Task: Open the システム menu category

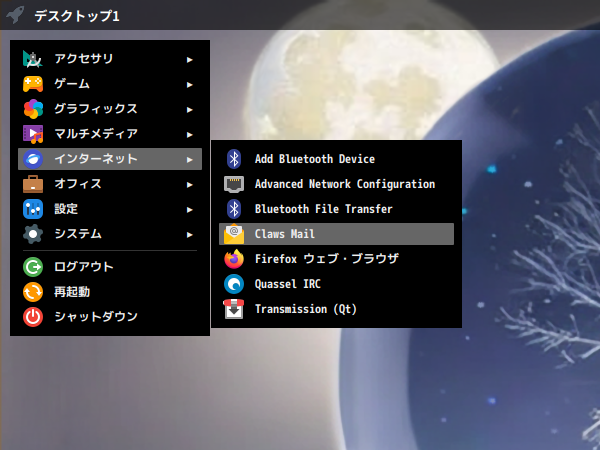Action: pyautogui.click(x=110, y=234)
